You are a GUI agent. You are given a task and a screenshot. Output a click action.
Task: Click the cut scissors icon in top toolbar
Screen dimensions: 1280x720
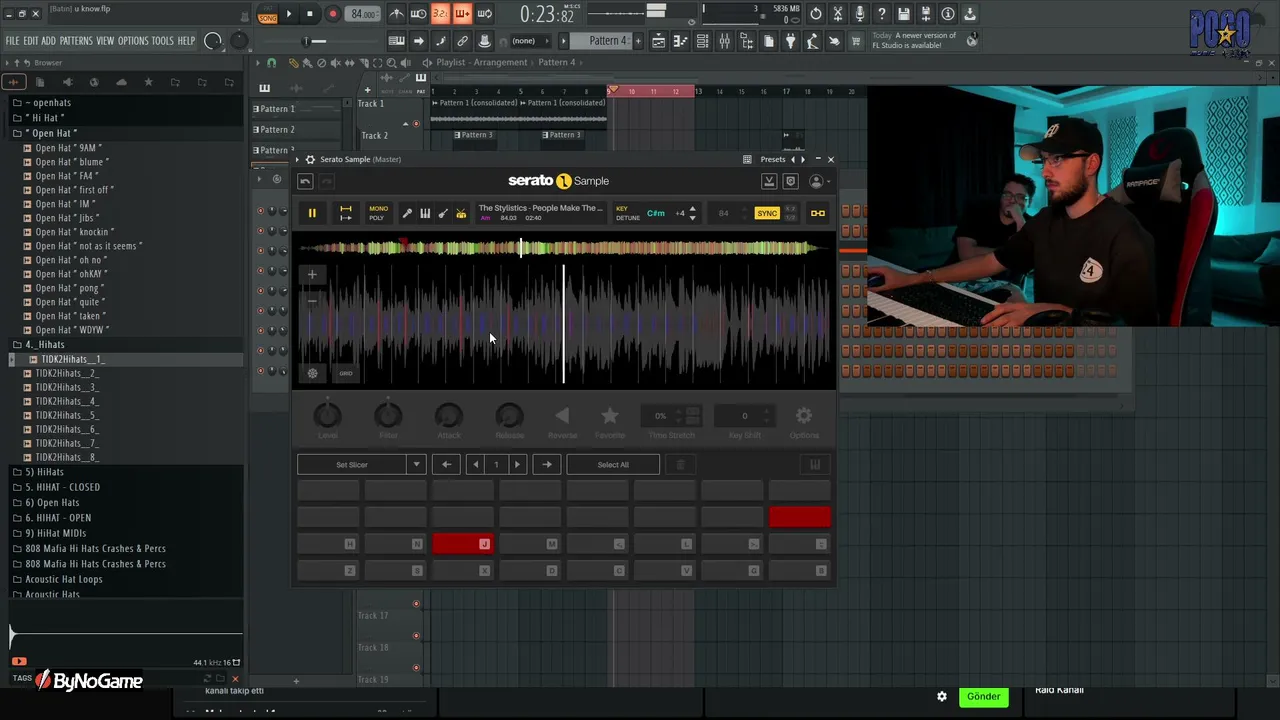pyautogui.click(x=838, y=14)
